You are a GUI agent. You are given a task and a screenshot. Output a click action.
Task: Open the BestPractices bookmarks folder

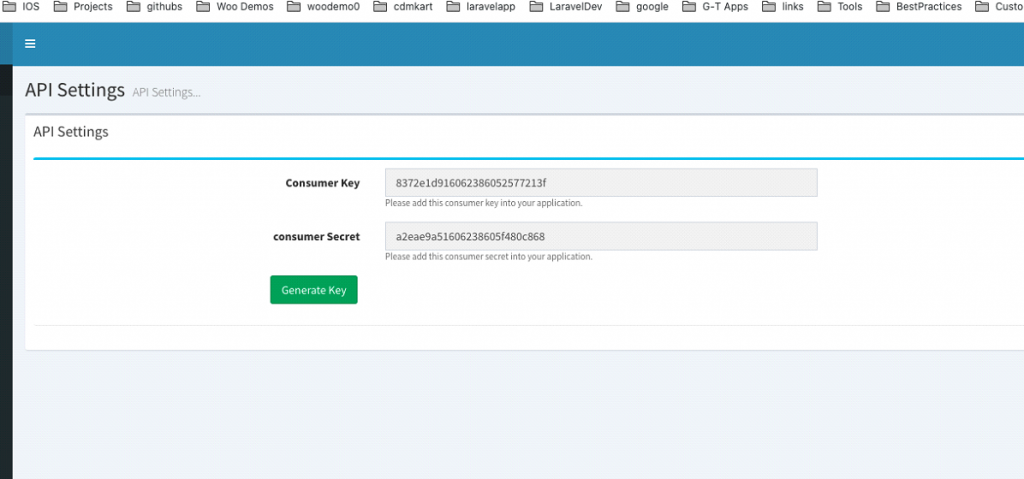[919, 7]
